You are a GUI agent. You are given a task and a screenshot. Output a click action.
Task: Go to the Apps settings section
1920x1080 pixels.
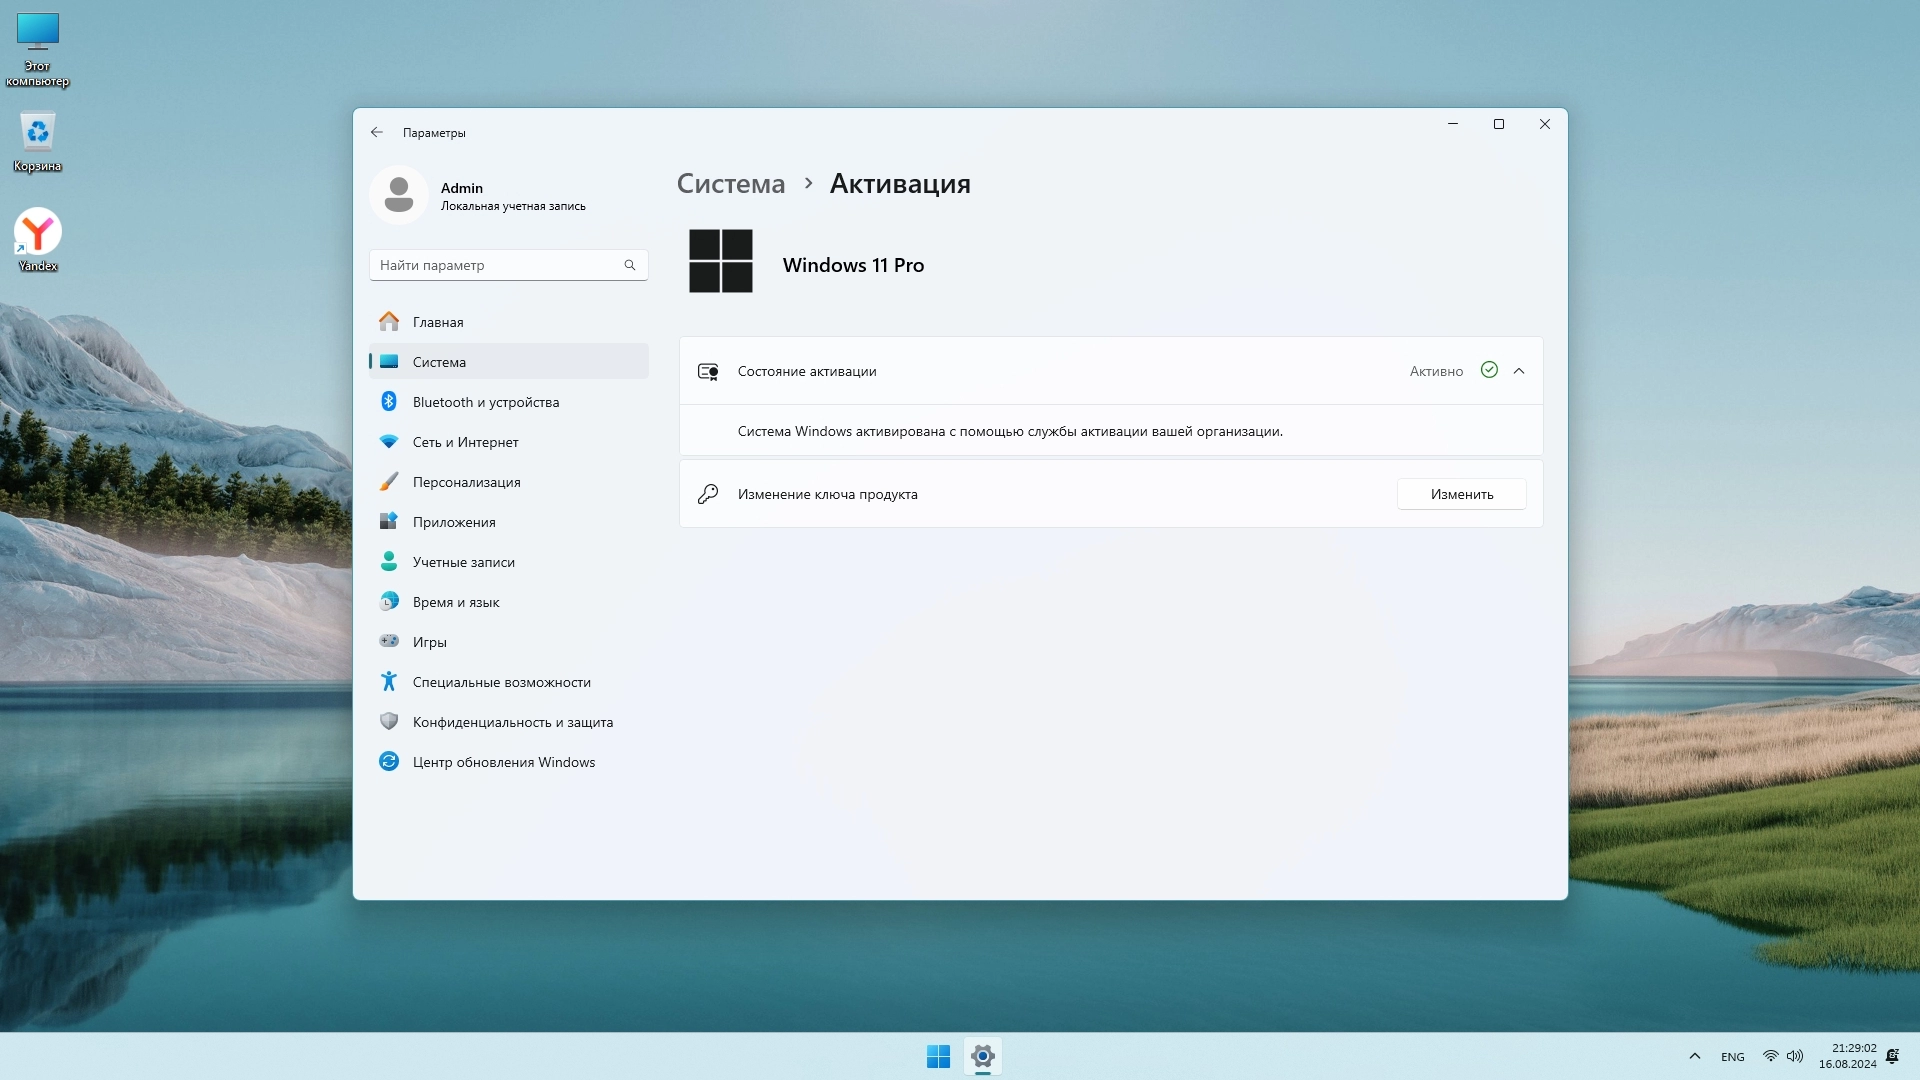(454, 522)
